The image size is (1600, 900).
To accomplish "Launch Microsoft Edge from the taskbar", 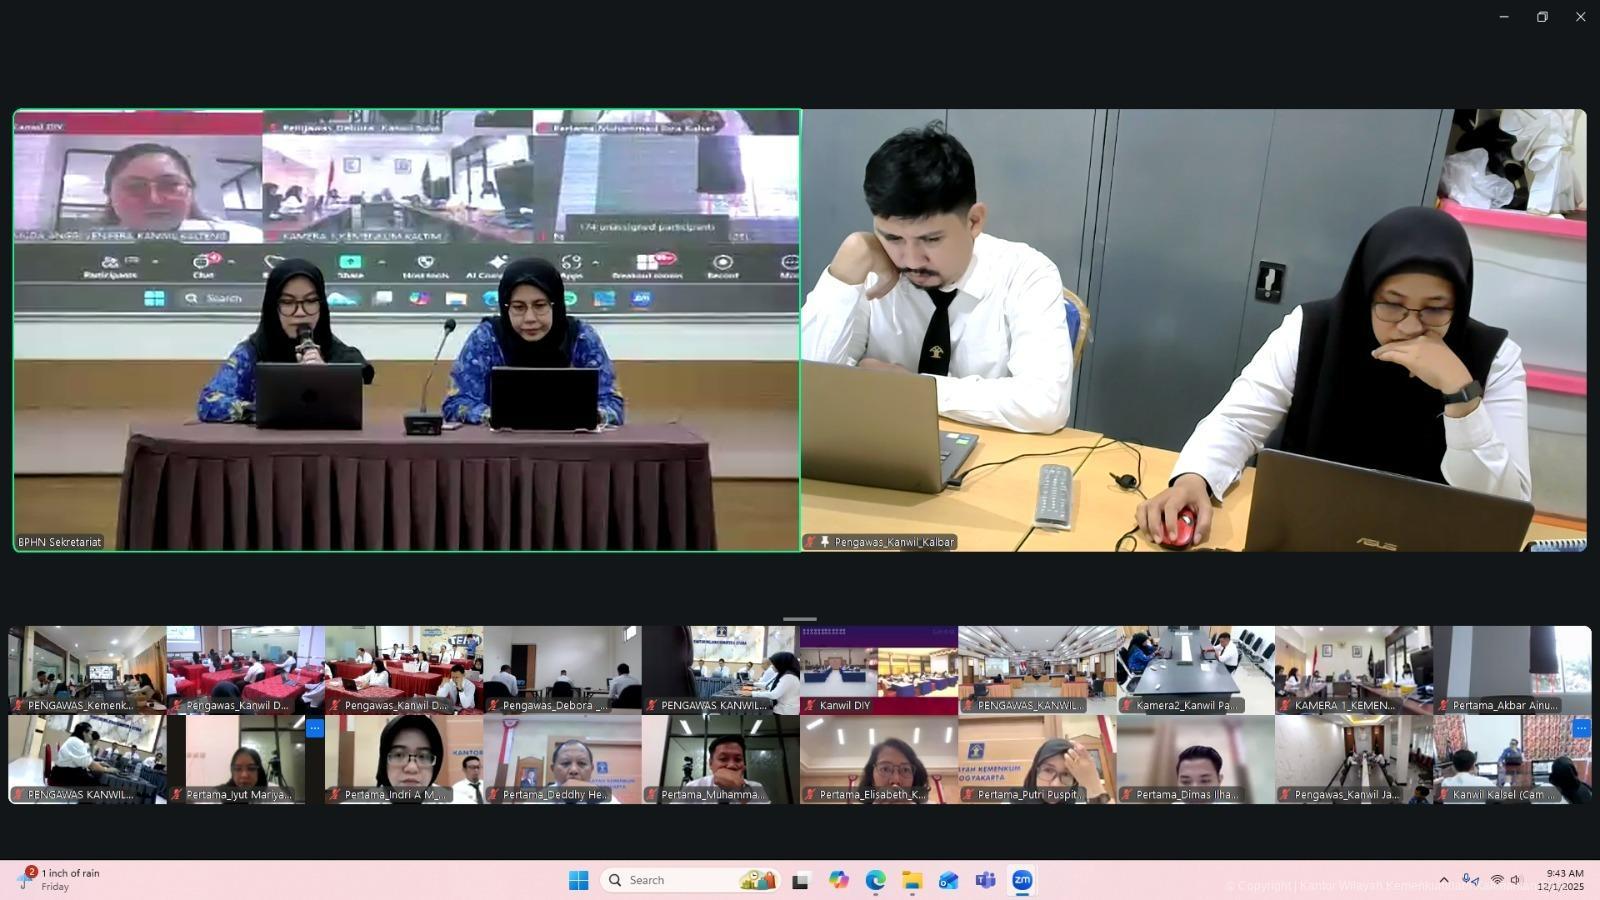I will tap(875, 880).
